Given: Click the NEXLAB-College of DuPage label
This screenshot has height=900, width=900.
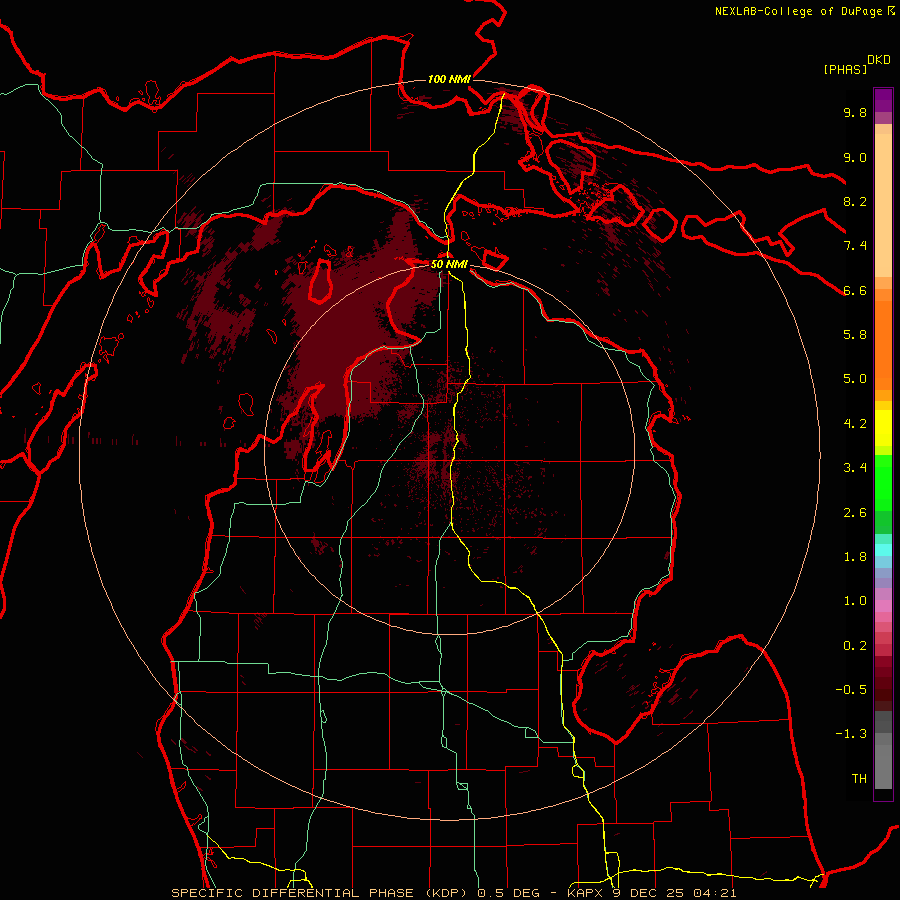Looking at the screenshot, I should (x=798, y=11).
